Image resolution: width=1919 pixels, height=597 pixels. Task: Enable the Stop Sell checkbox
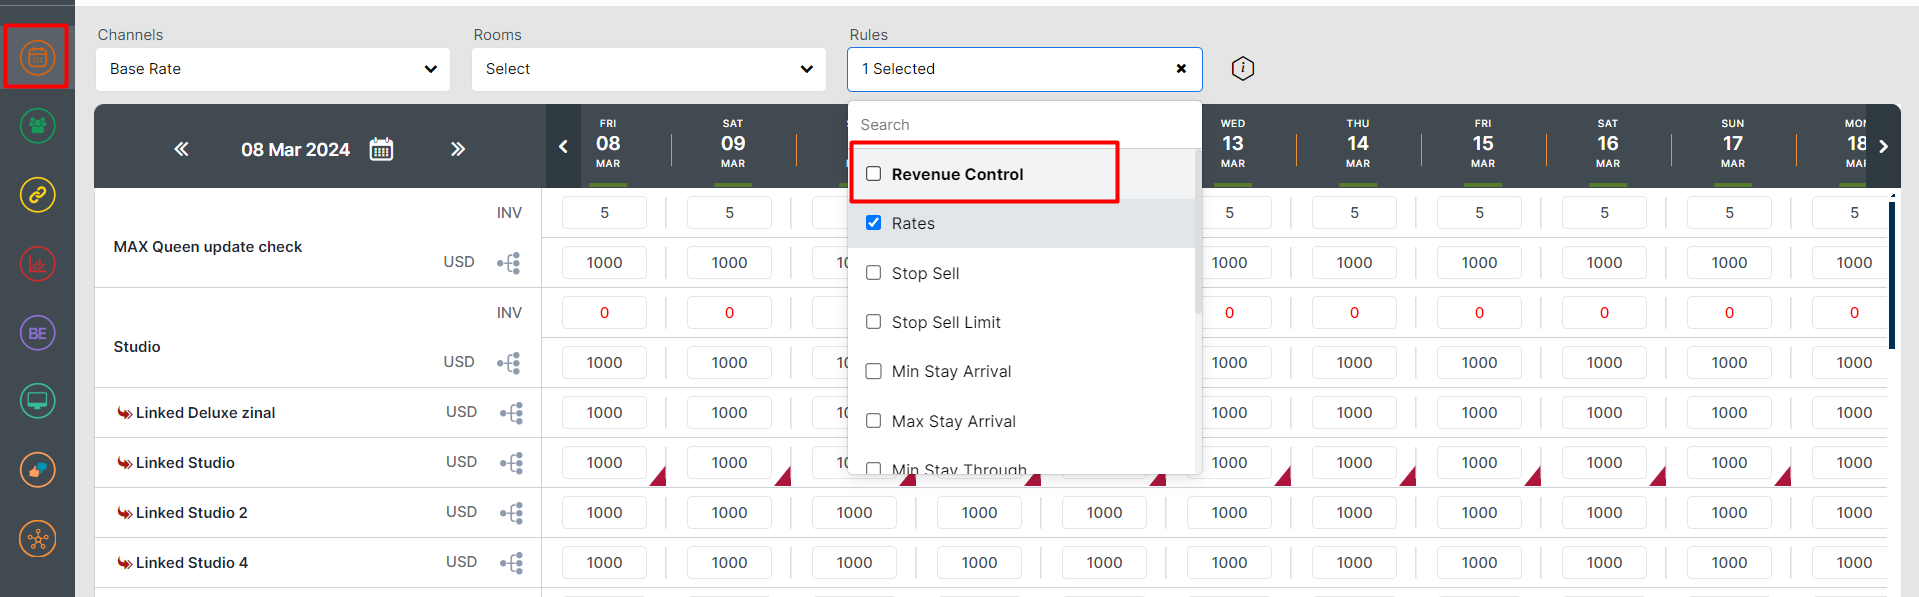click(x=874, y=273)
